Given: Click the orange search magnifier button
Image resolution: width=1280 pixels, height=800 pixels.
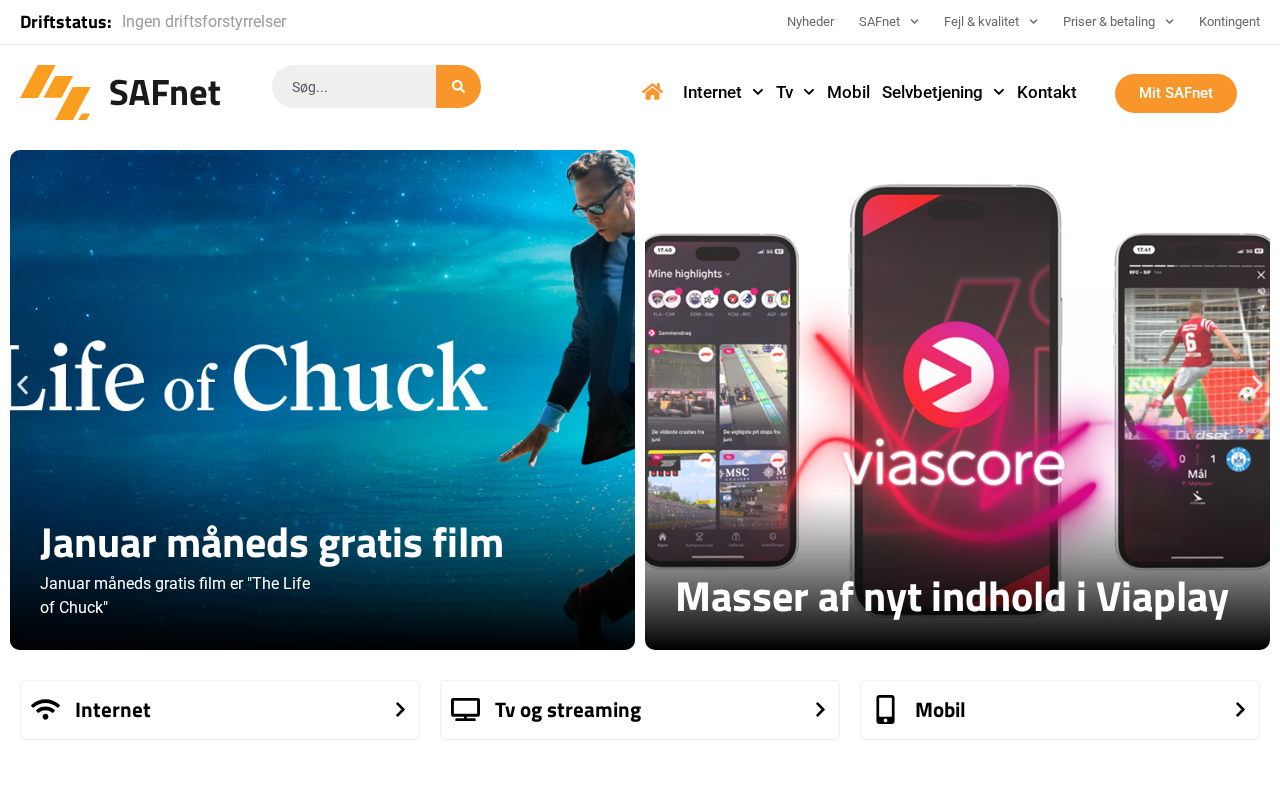Looking at the screenshot, I should click(x=458, y=87).
